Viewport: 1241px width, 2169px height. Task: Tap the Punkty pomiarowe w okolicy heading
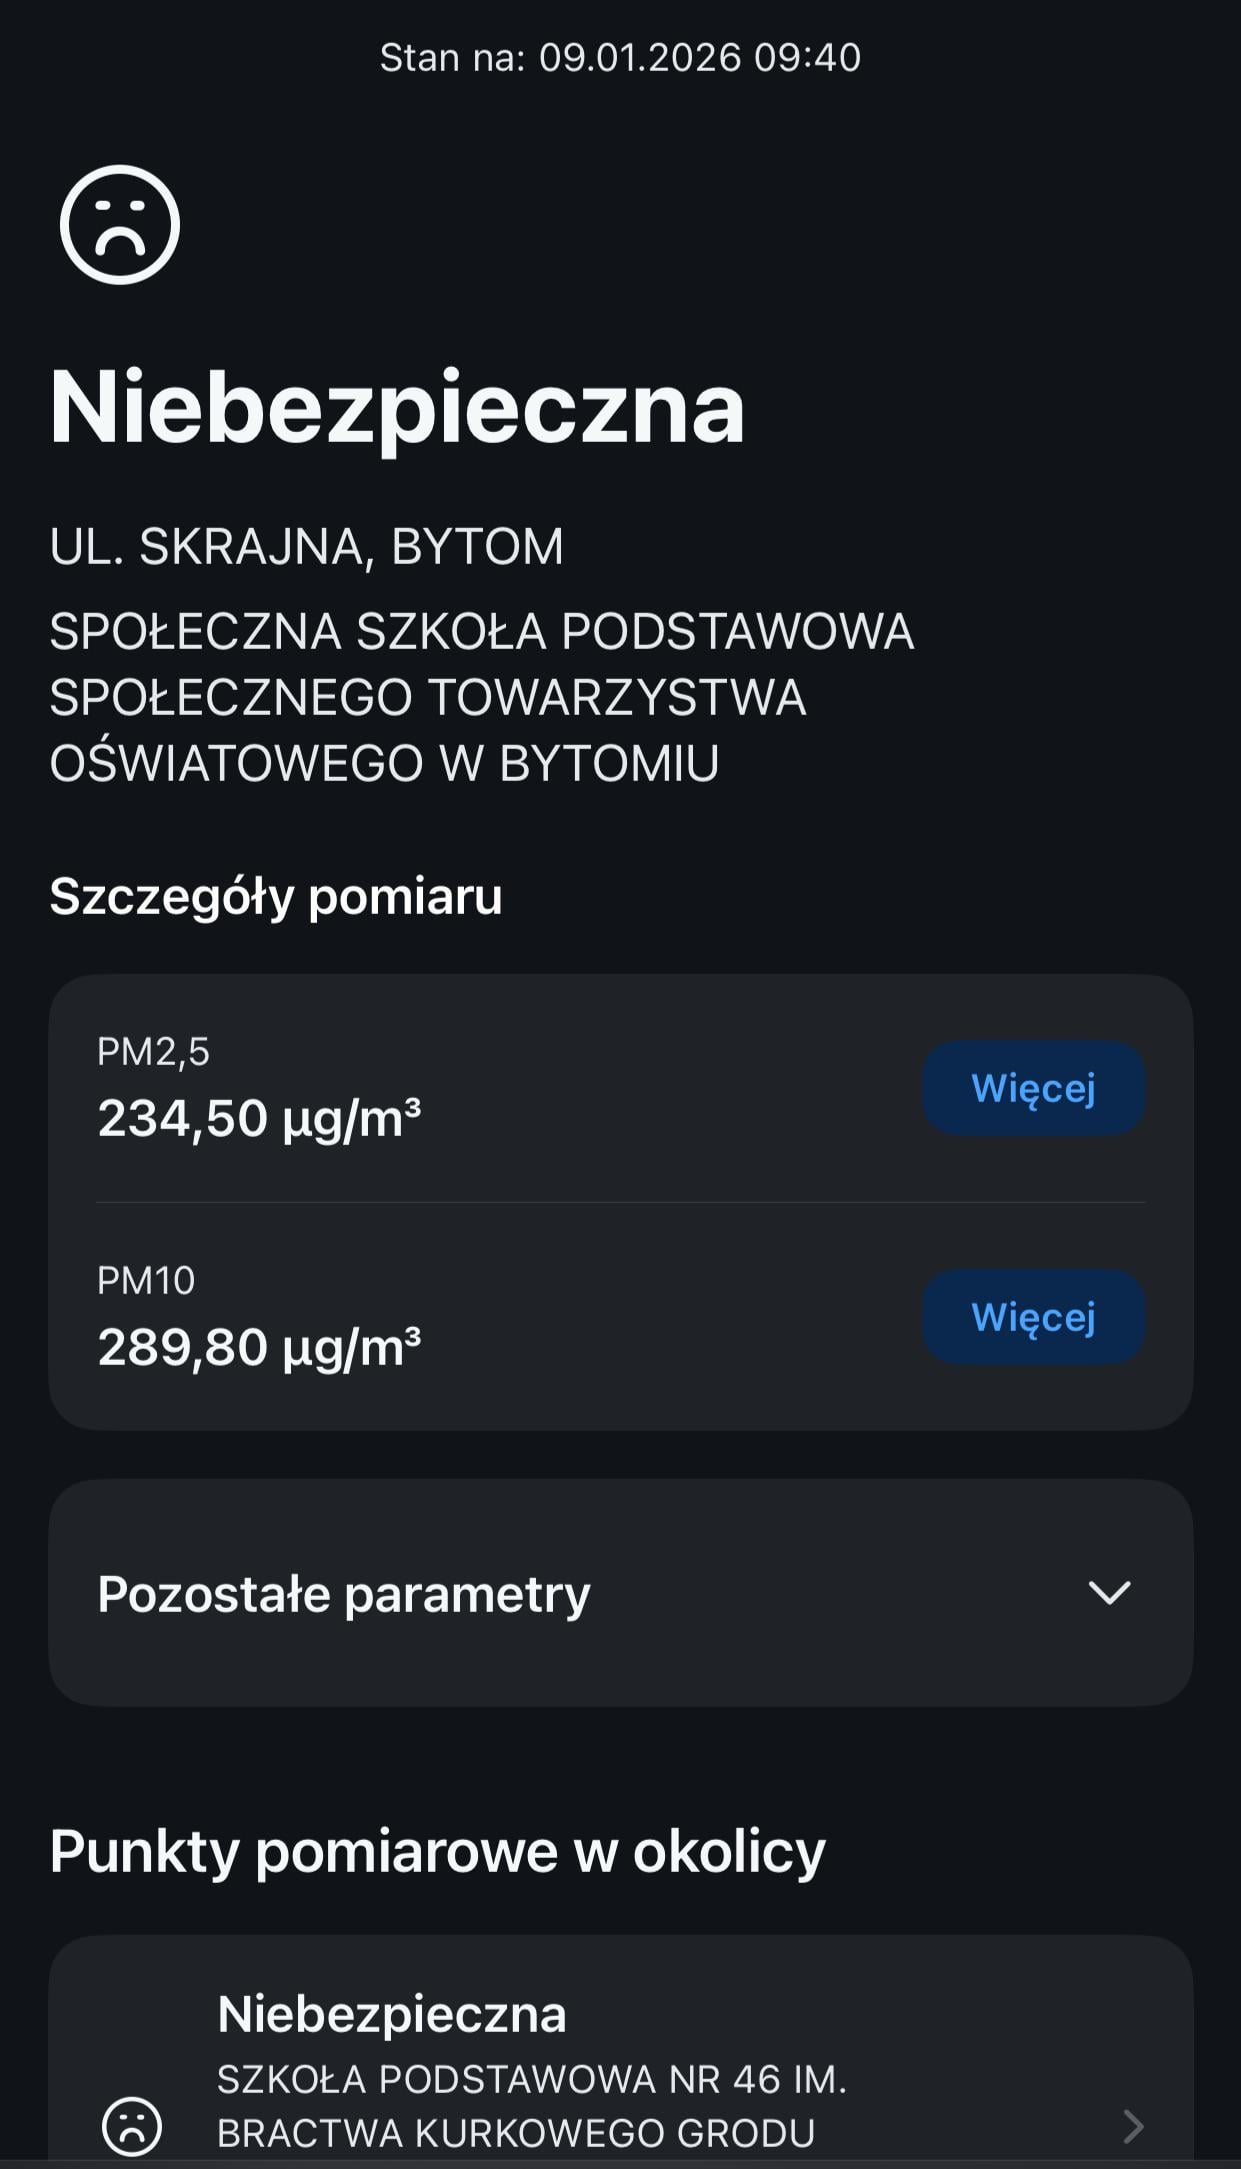pos(437,1851)
